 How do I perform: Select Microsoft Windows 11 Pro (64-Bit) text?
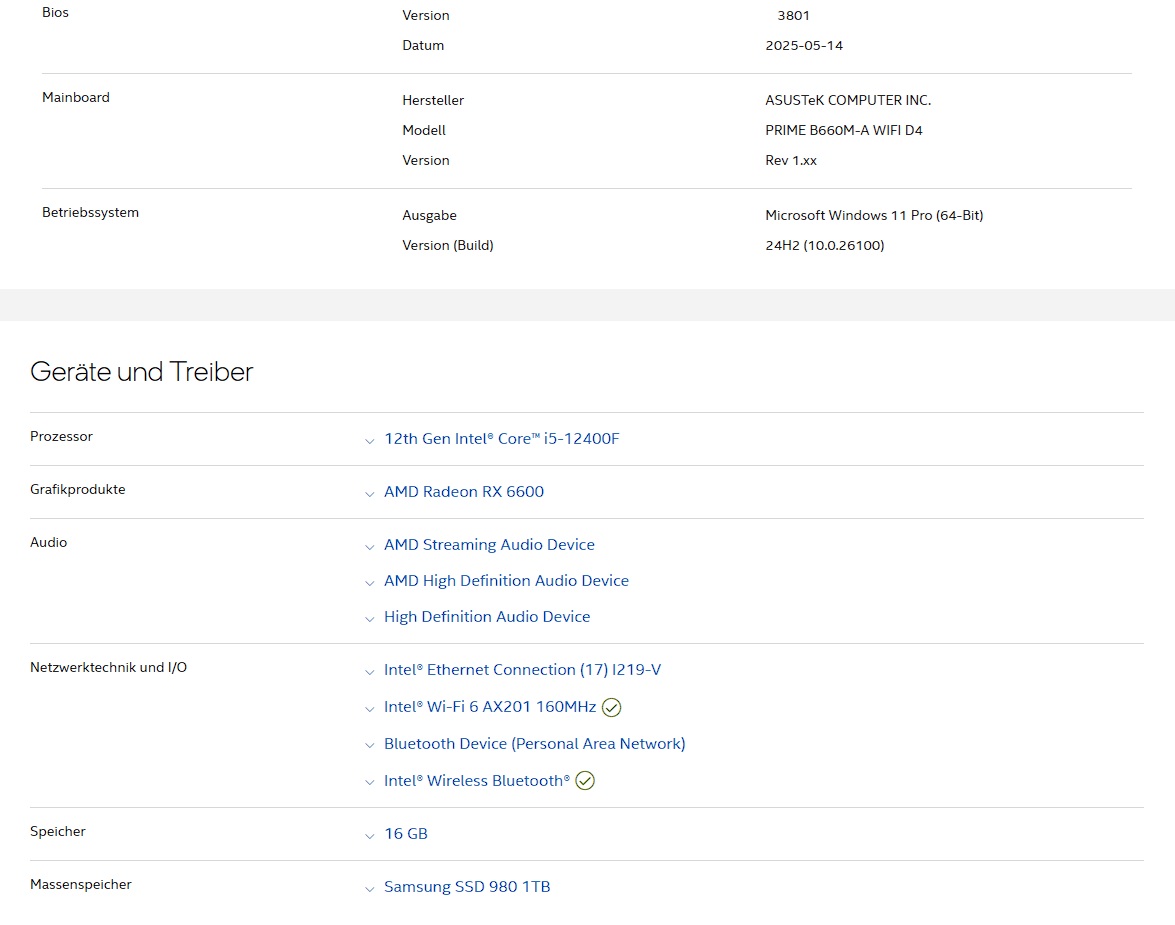875,216
